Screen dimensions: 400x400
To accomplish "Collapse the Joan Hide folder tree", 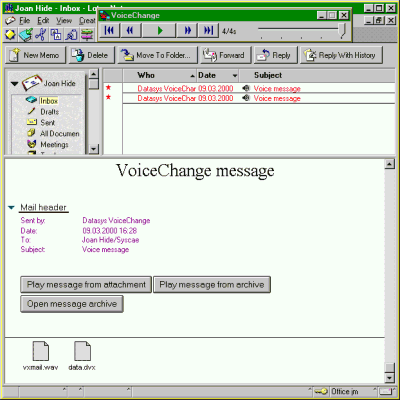I will click(x=14, y=83).
